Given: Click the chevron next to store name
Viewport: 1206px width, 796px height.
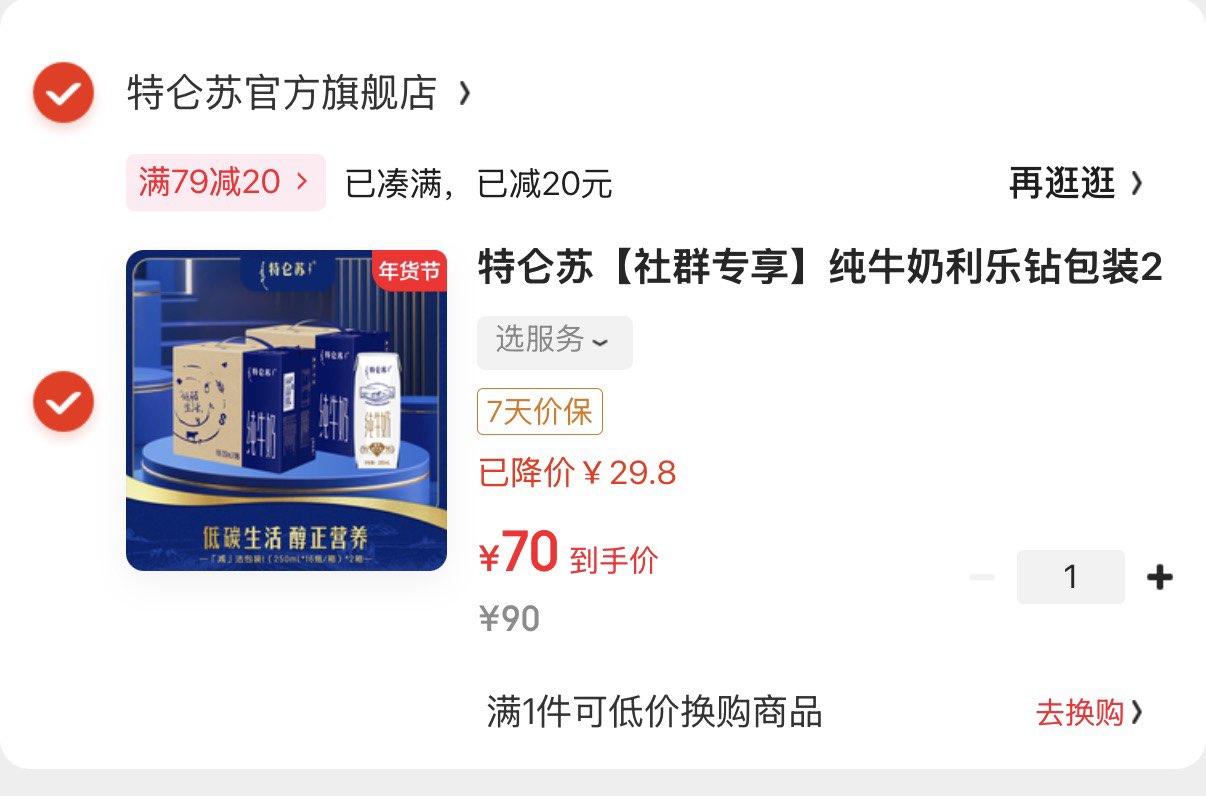Looking at the screenshot, I should point(463,94).
